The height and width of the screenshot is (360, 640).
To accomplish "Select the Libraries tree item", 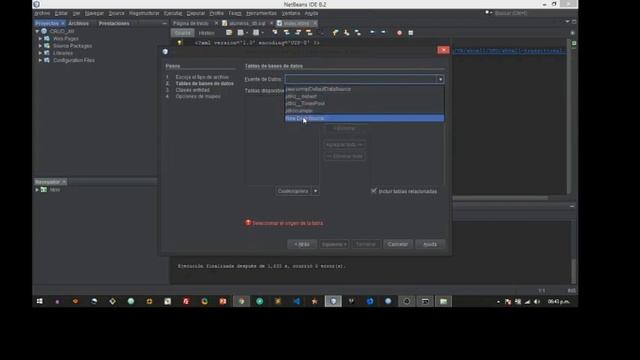I will [63, 53].
